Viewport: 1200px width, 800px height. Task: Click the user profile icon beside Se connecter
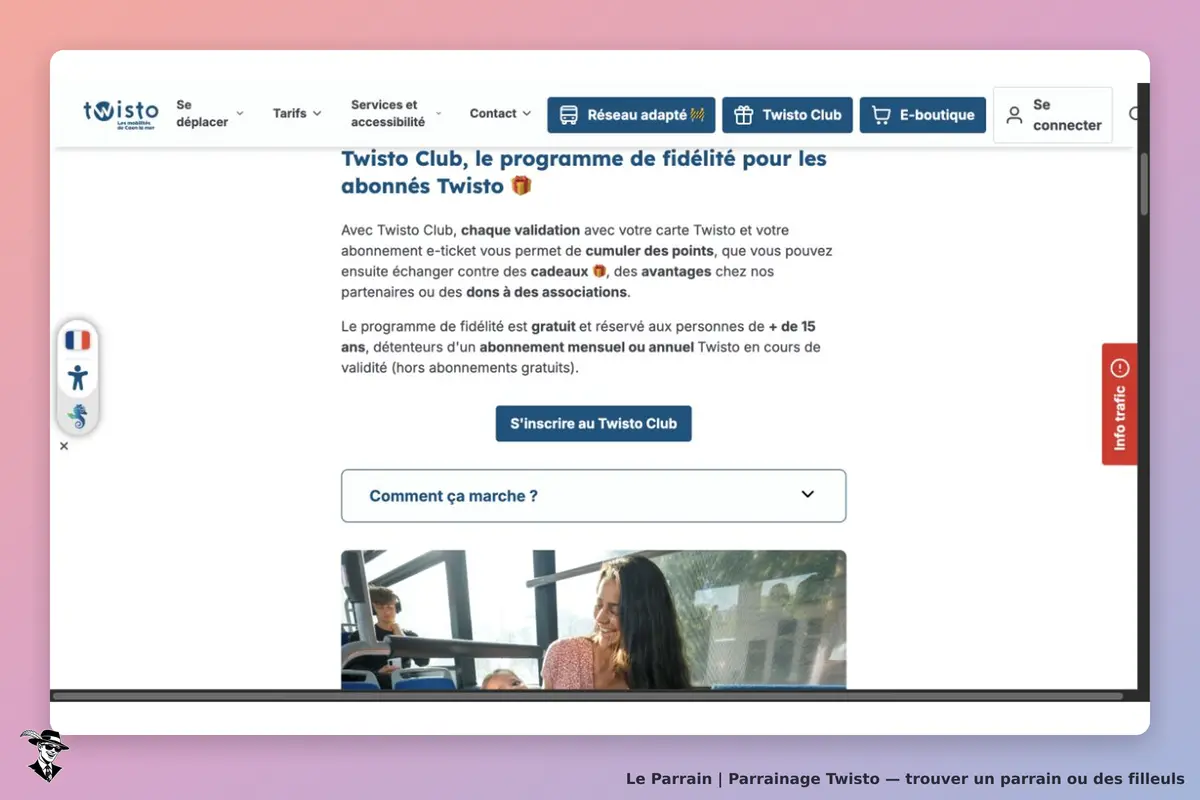(1014, 115)
